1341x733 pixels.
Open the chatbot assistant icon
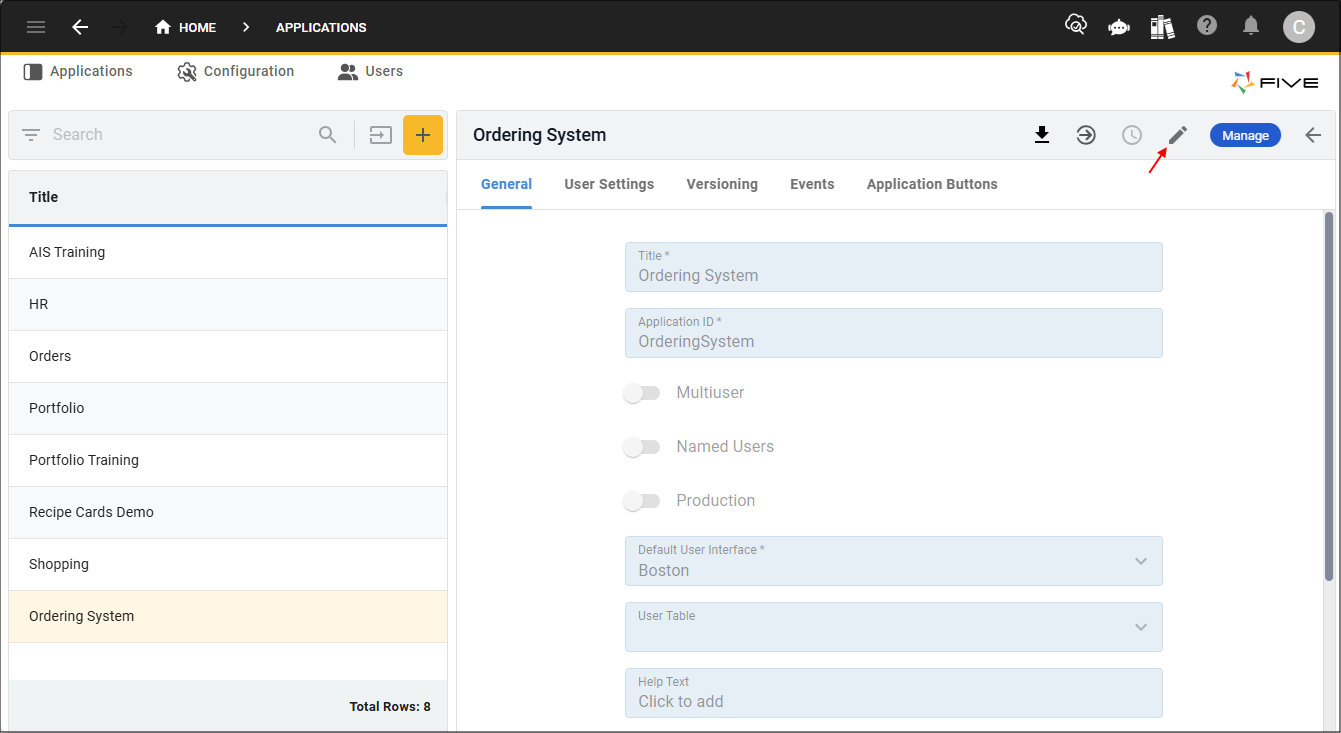pos(1119,27)
